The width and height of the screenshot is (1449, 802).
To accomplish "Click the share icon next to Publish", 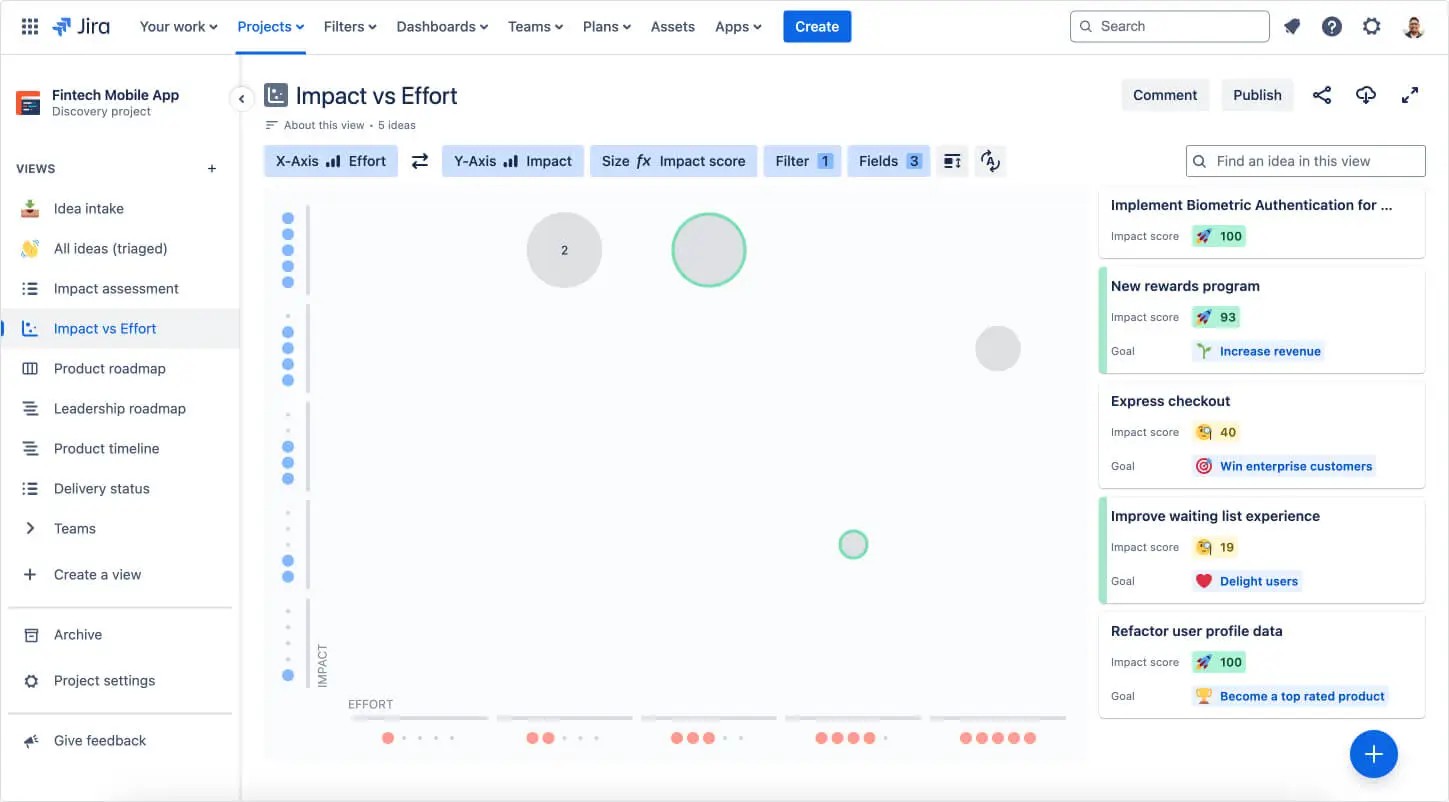I will coord(1322,95).
